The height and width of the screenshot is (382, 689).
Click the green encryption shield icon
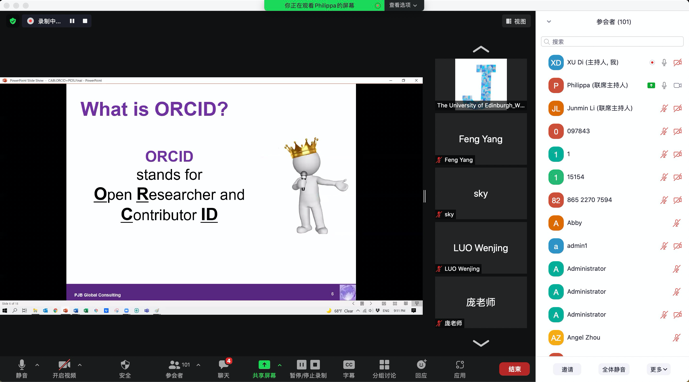tap(13, 21)
